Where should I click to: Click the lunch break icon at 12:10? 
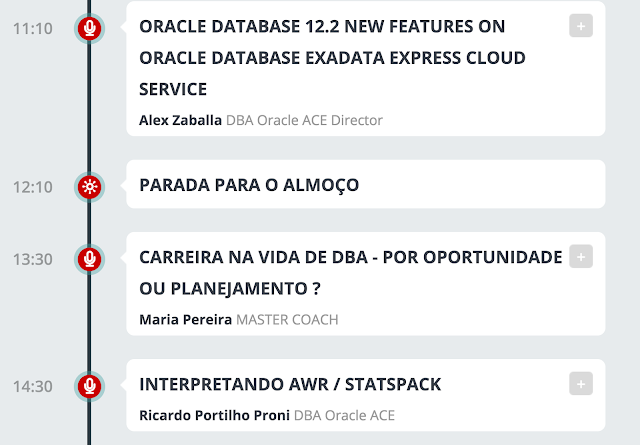pyautogui.click(x=89, y=187)
